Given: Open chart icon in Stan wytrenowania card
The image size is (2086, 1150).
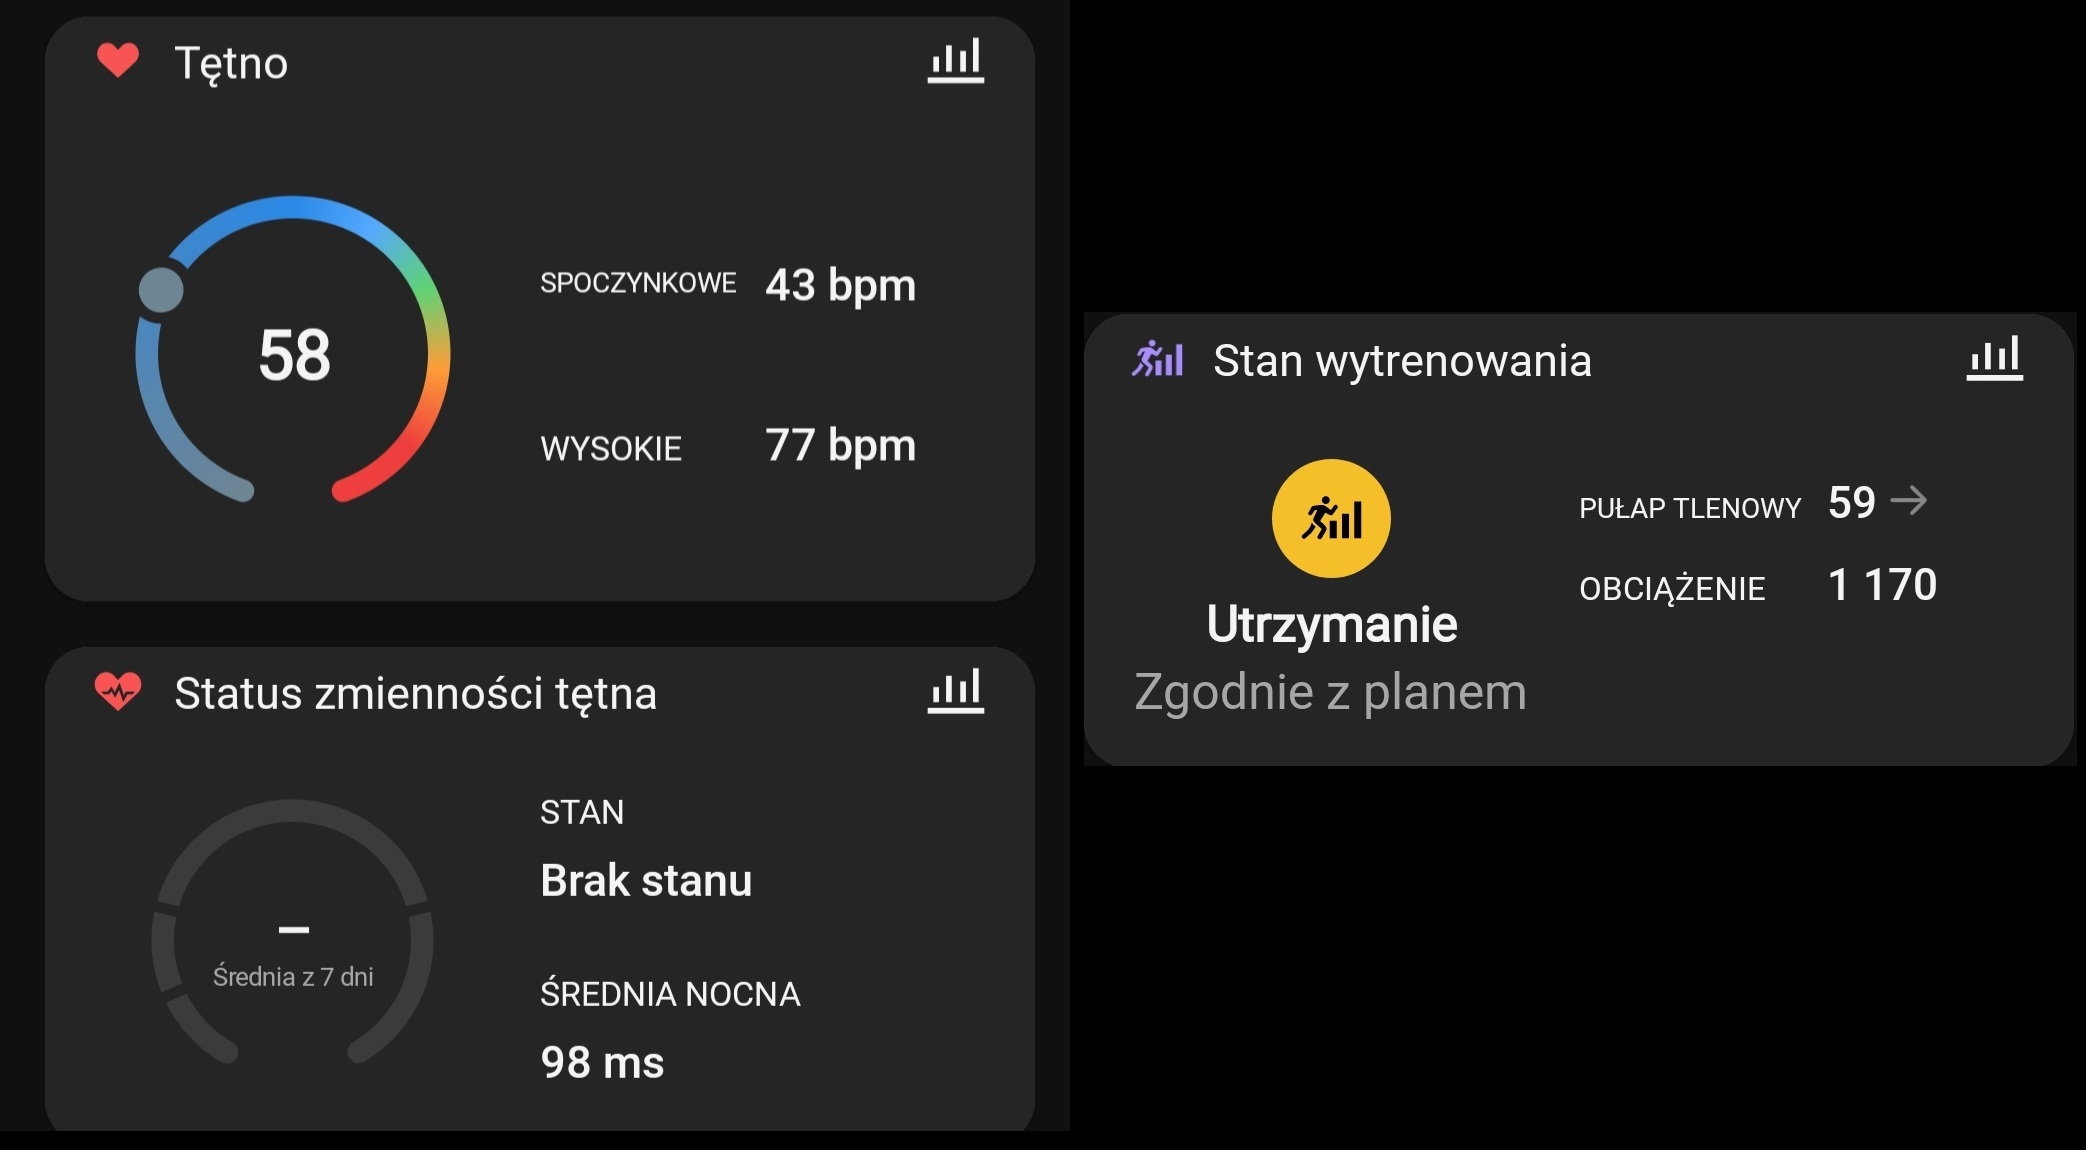Looking at the screenshot, I should click(1994, 358).
